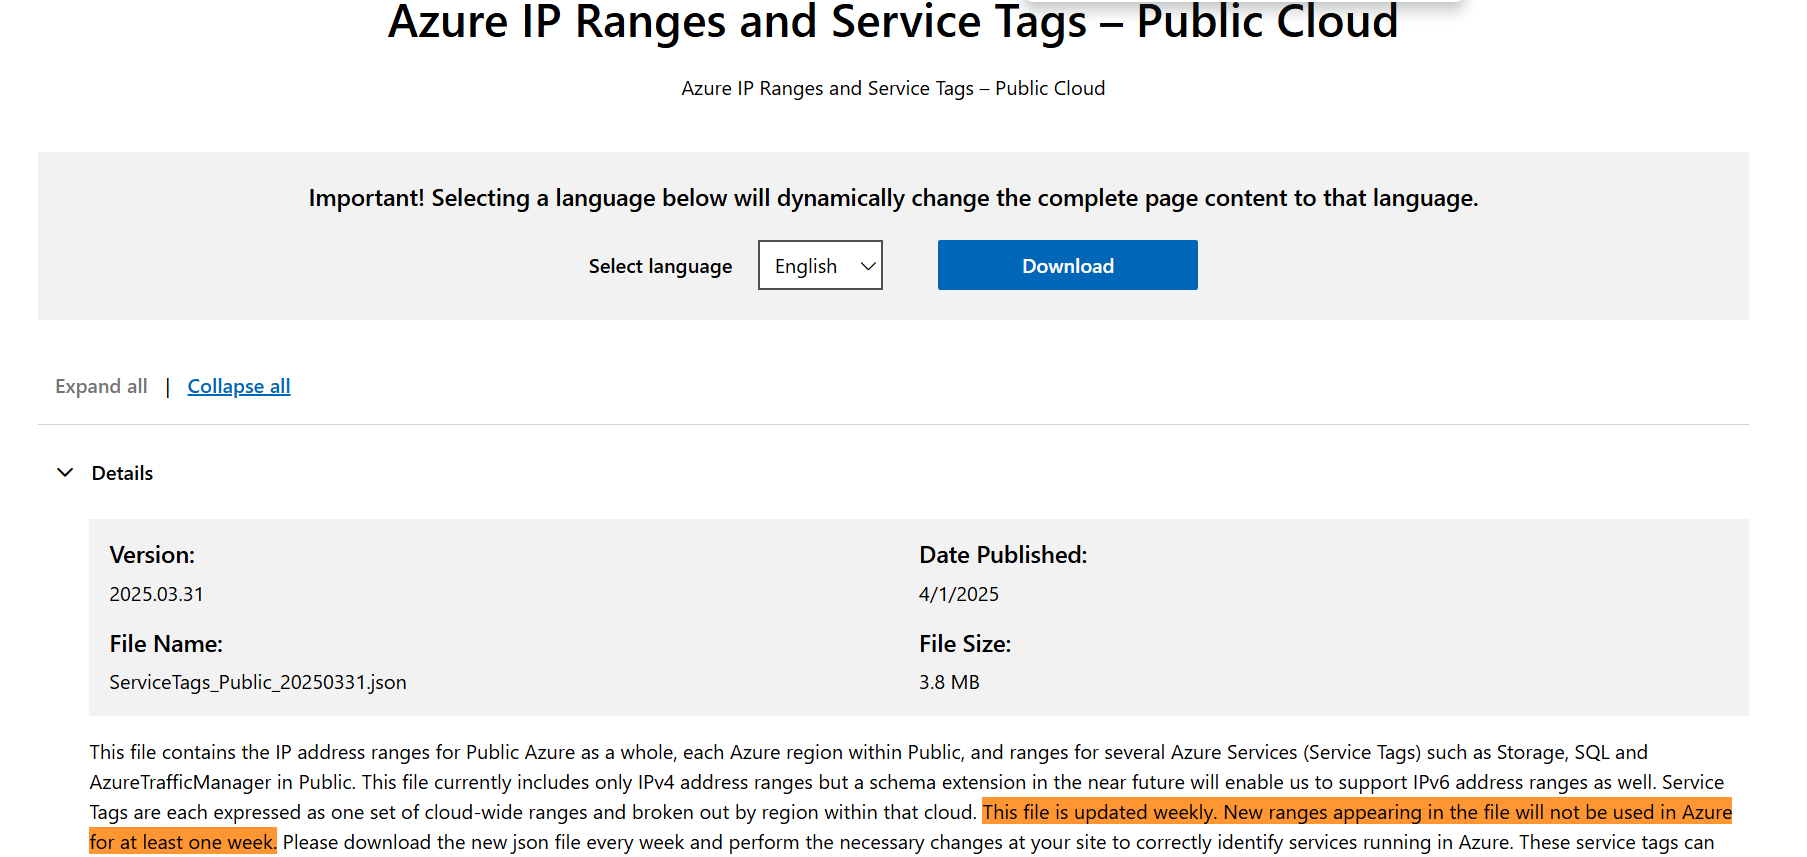Screen dimensions: 1807x857
Task: Click the file size value 3.8 MB
Action: pyautogui.click(x=949, y=682)
